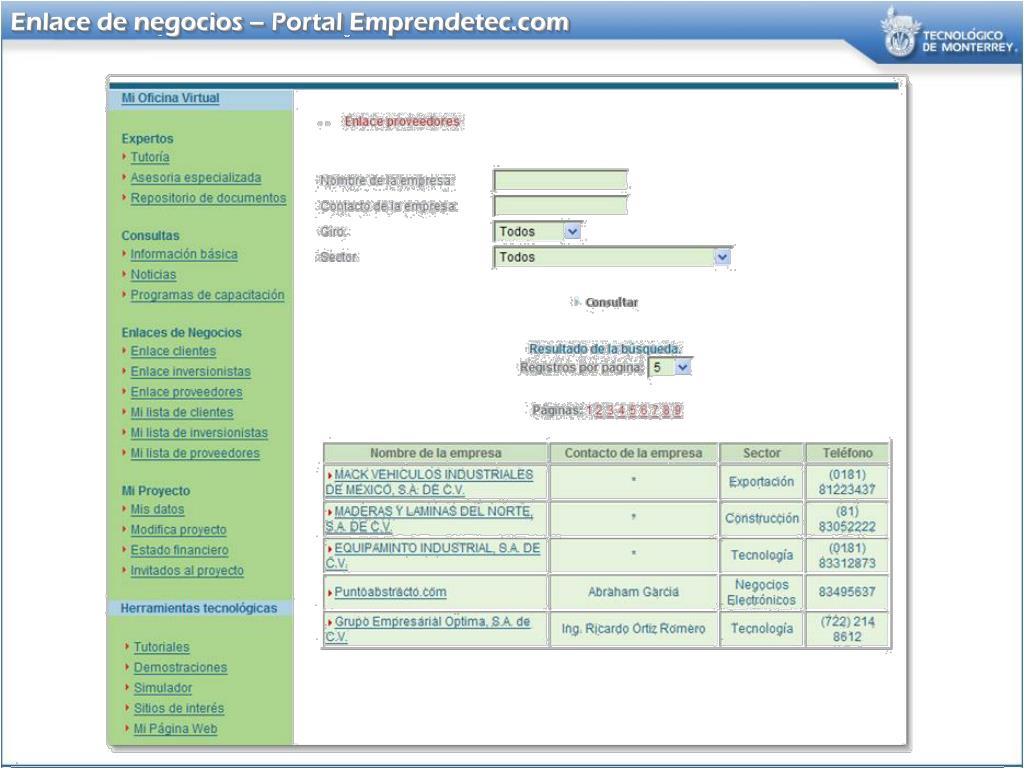Viewport: 1024px width, 768px height.
Task: Open the Tutoriales link
Action: (x=161, y=647)
